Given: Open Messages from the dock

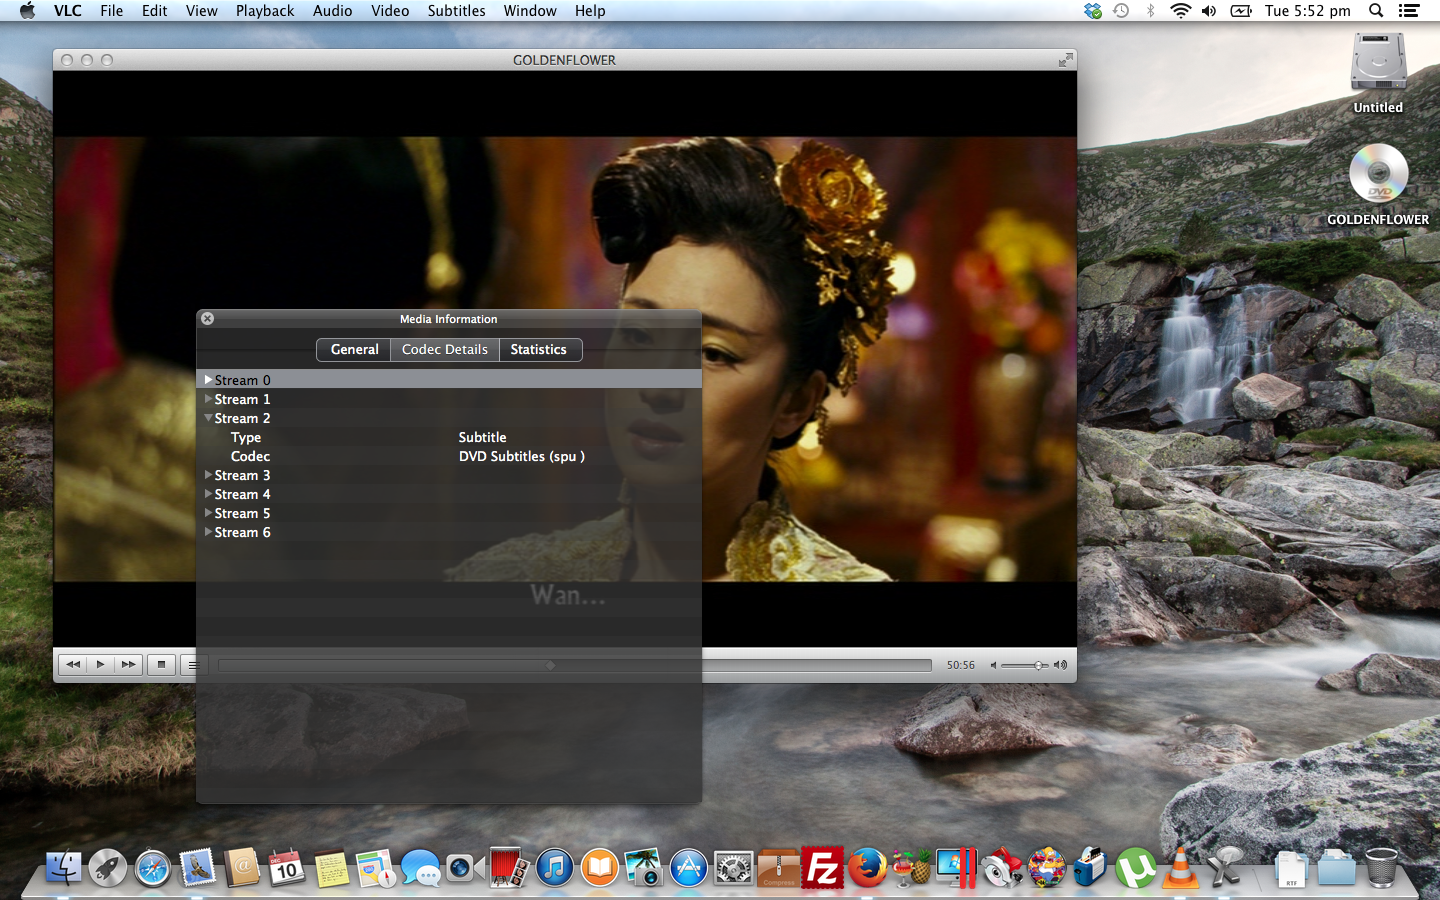Looking at the screenshot, I should point(420,868).
